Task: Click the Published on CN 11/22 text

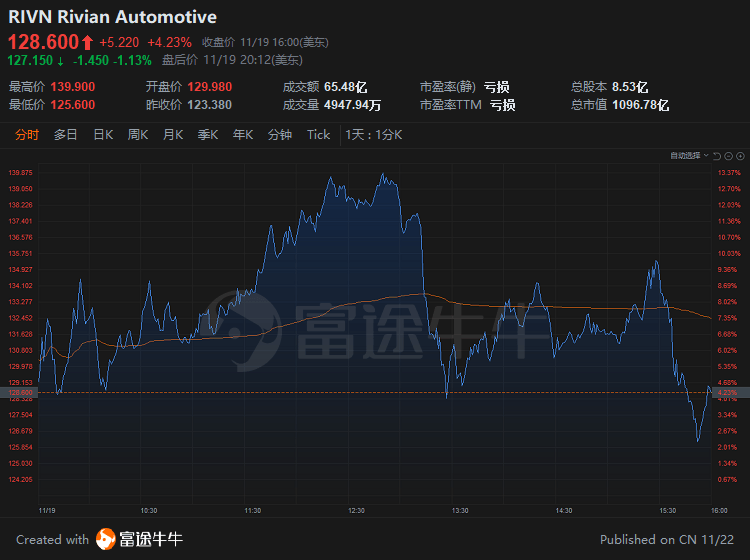Action: [667, 539]
